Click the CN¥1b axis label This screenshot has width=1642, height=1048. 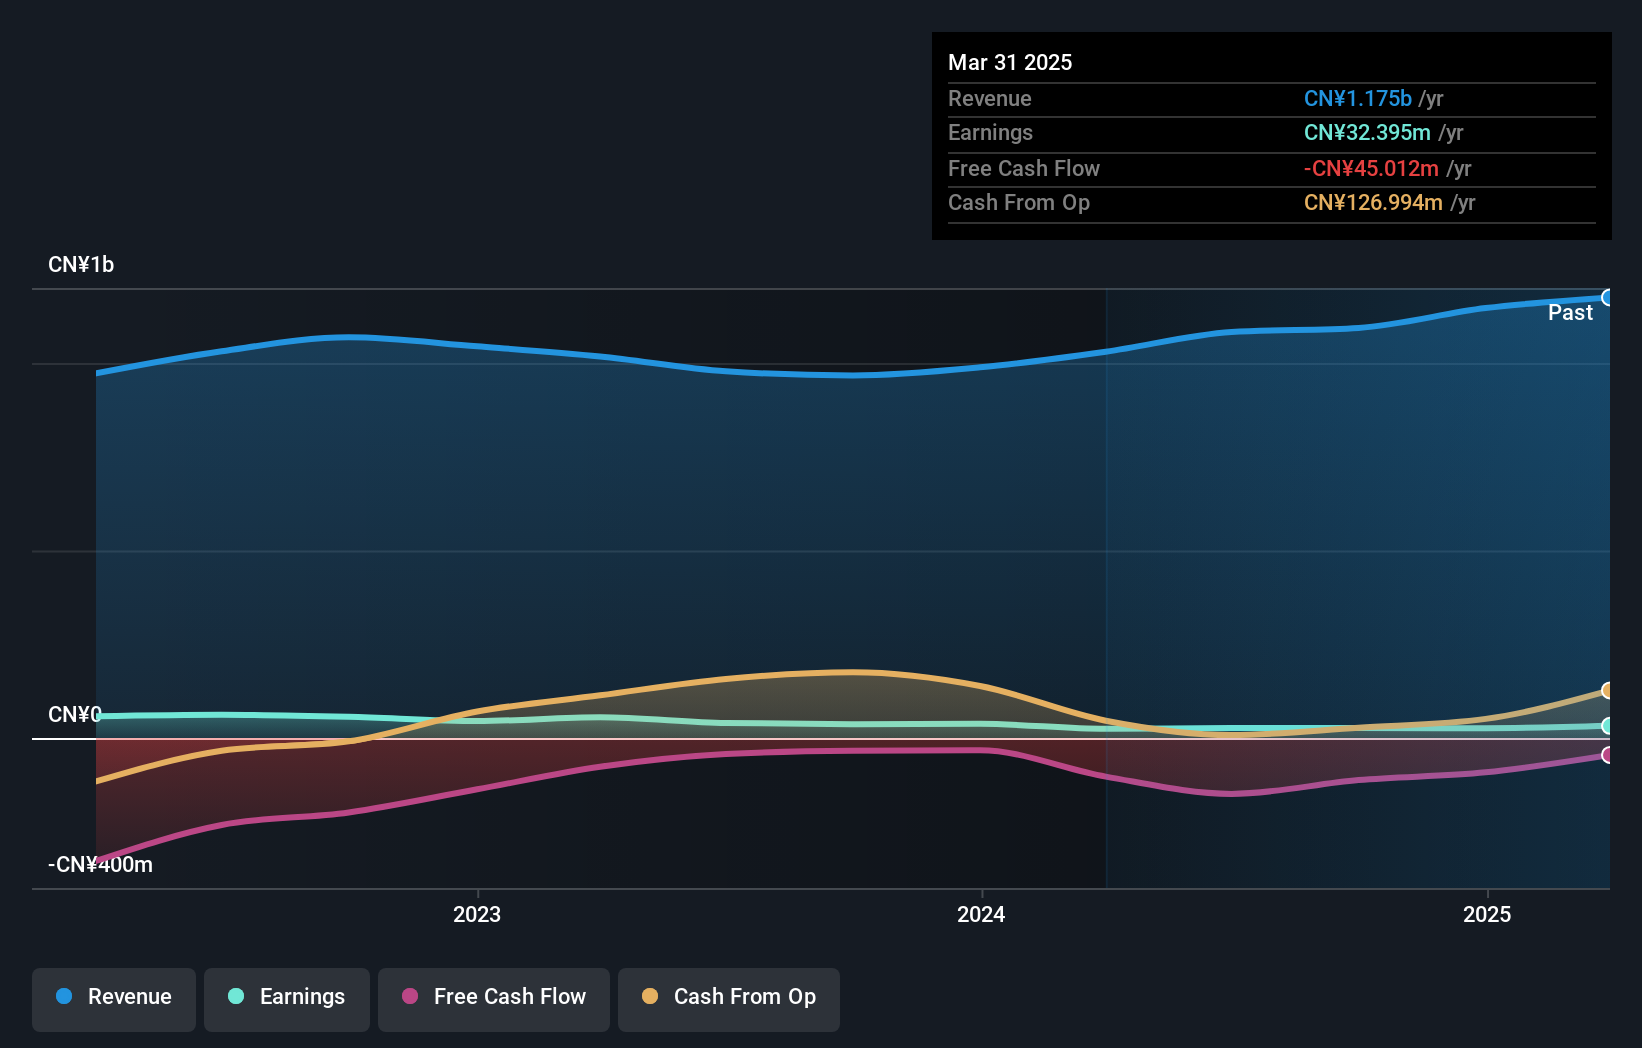pos(81,265)
